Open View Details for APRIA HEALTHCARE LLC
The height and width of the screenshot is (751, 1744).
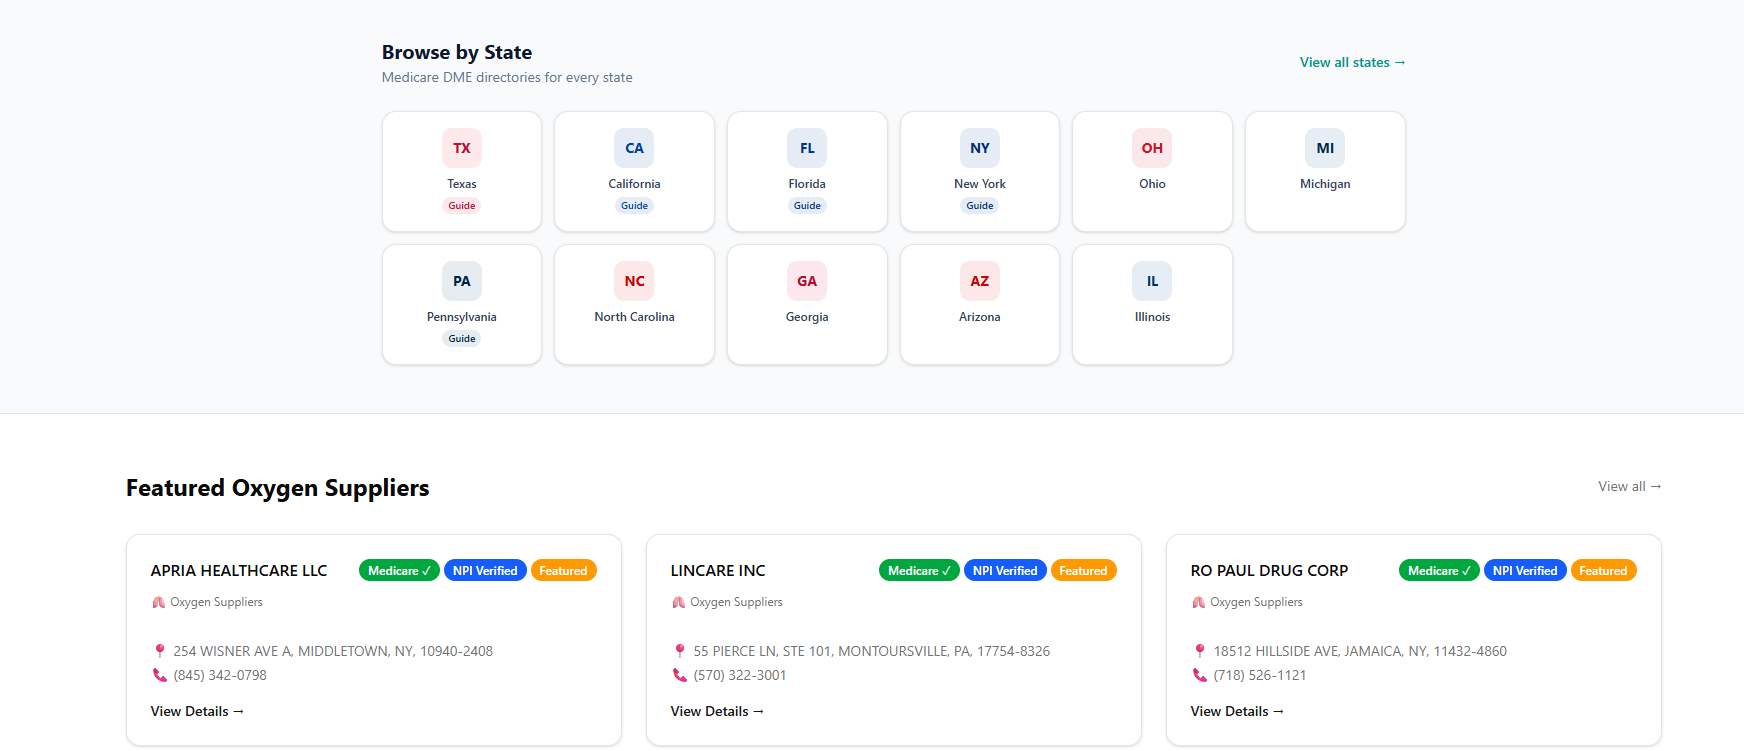pyautogui.click(x=197, y=711)
